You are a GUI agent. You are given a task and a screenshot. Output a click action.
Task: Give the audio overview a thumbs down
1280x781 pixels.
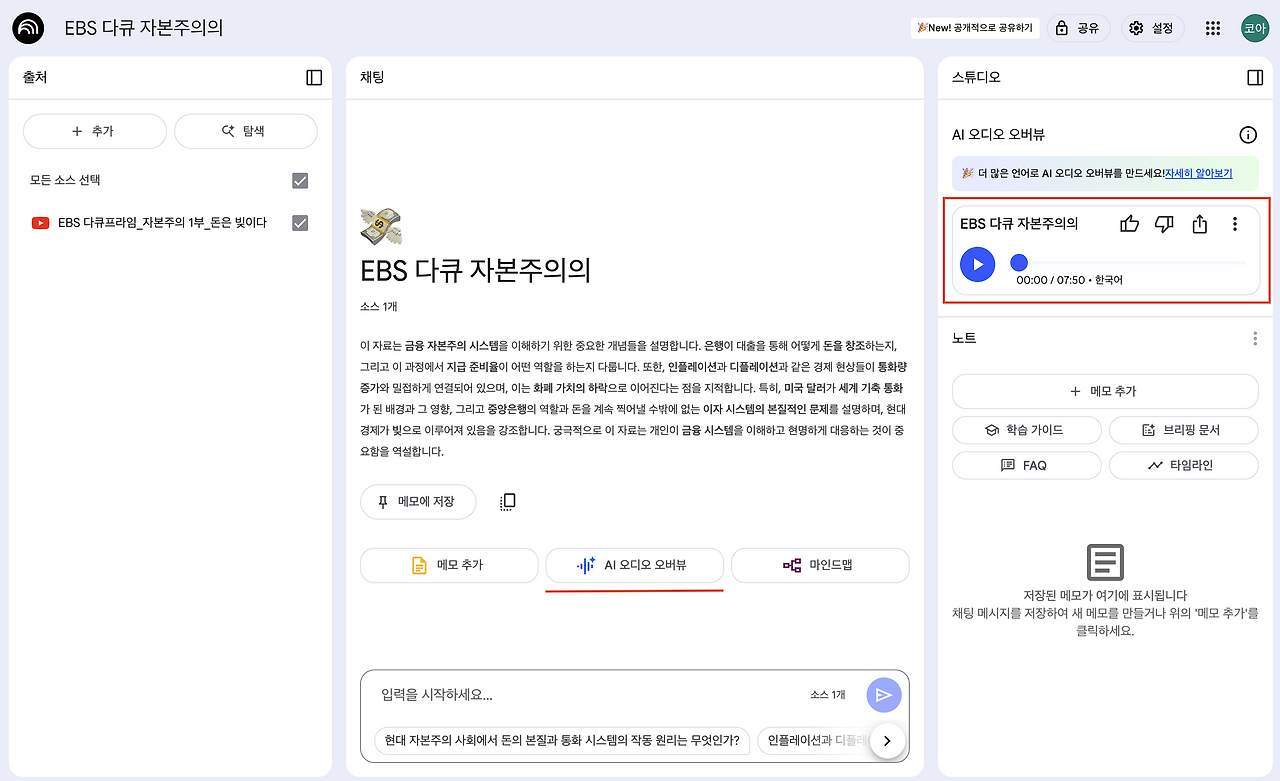(x=1164, y=224)
